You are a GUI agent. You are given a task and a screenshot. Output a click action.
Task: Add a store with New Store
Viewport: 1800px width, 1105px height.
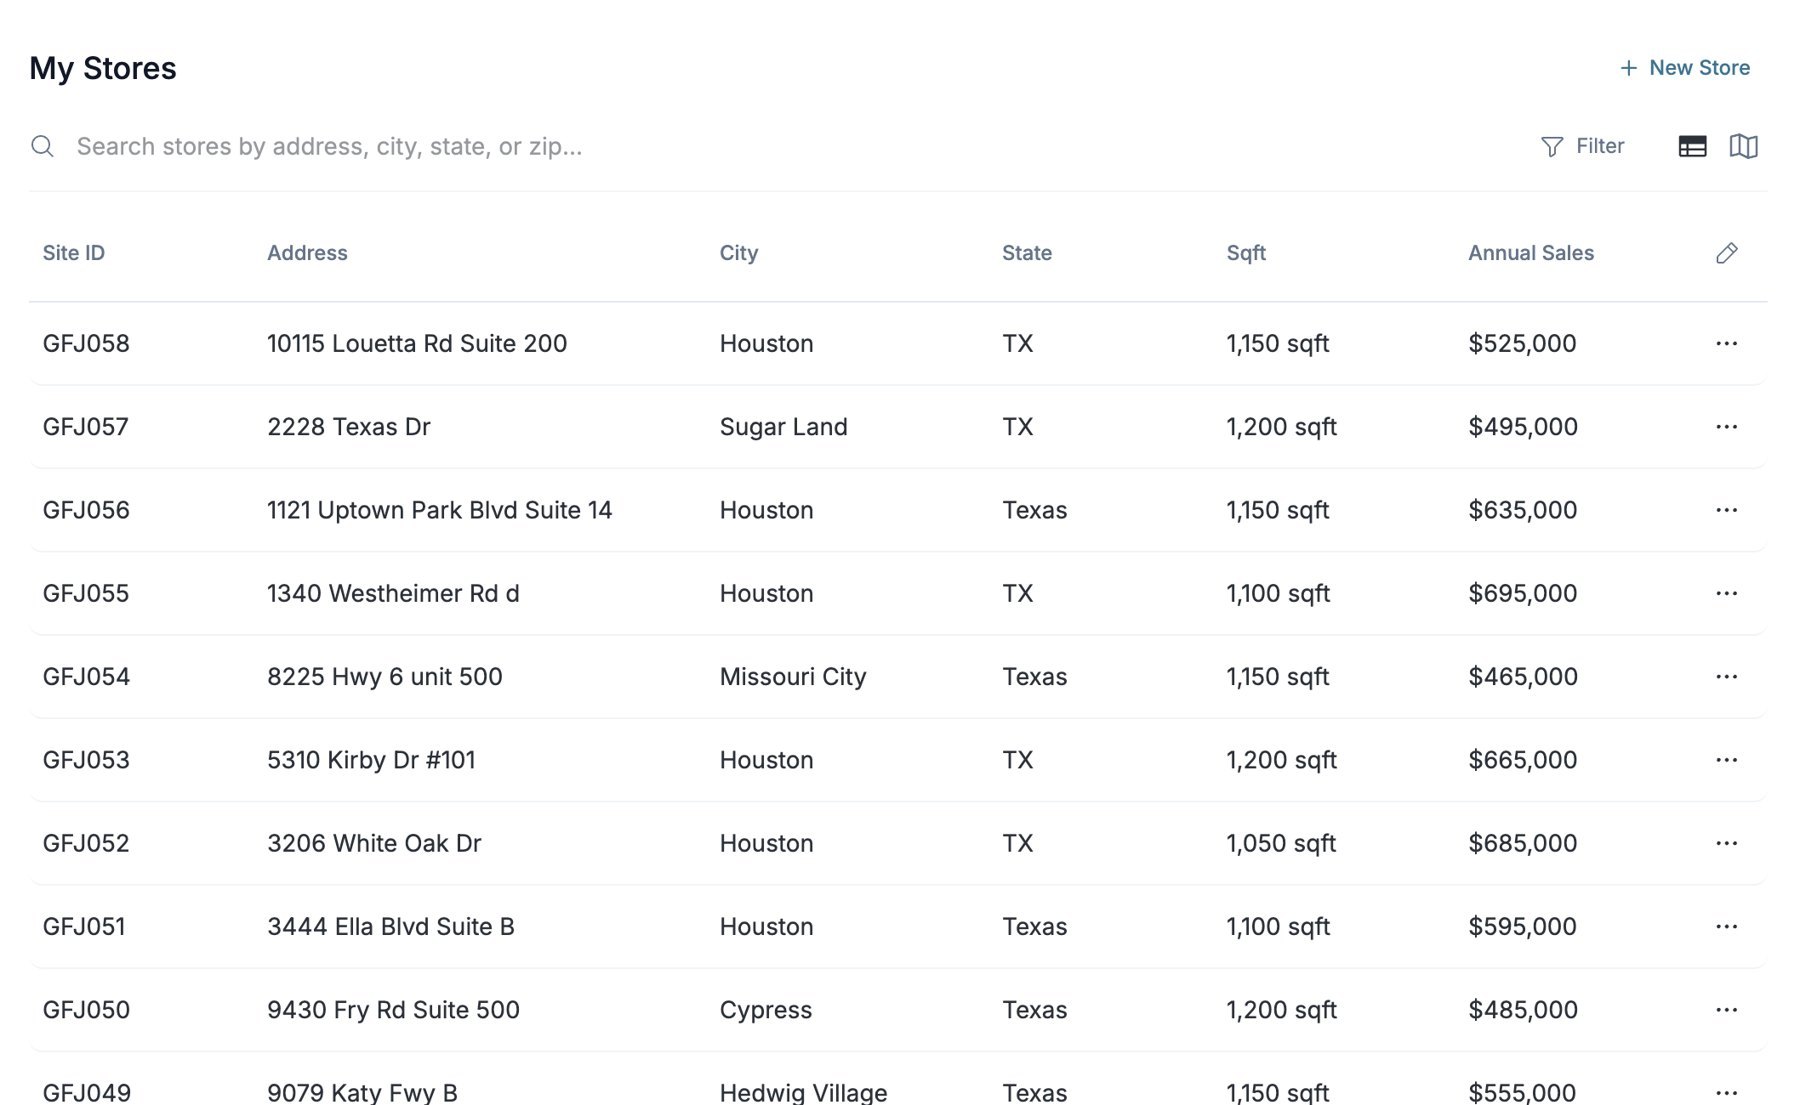(1685, 68)
